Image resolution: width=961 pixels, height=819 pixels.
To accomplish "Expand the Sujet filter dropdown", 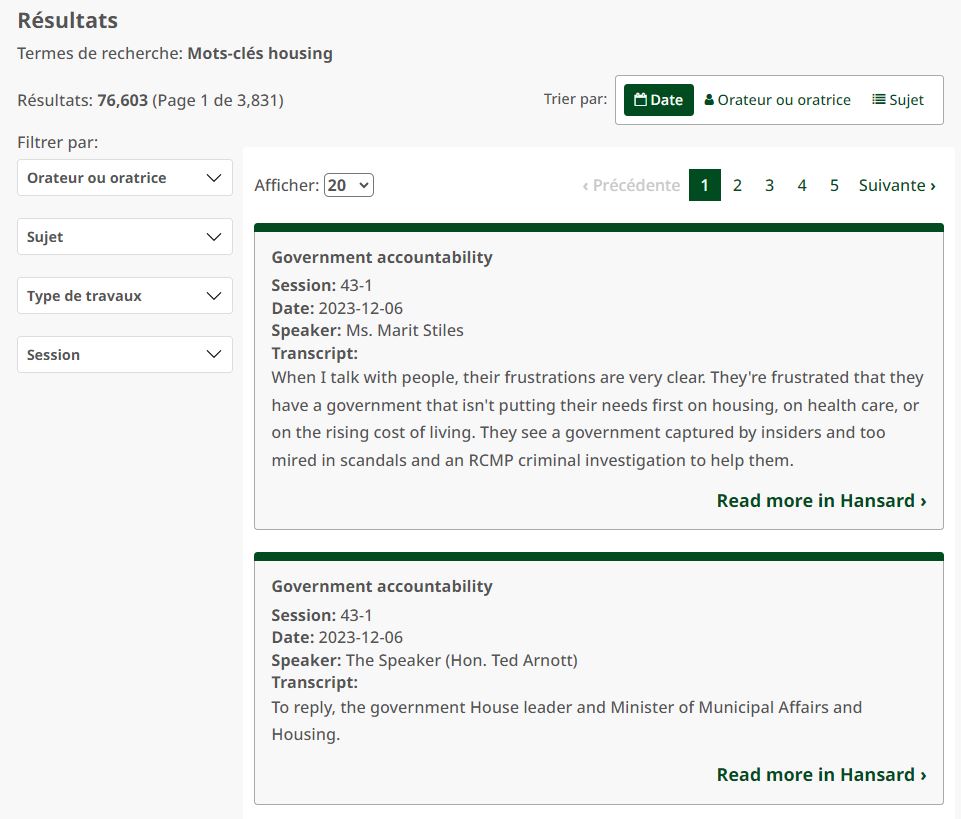I will tap(125, 237).
